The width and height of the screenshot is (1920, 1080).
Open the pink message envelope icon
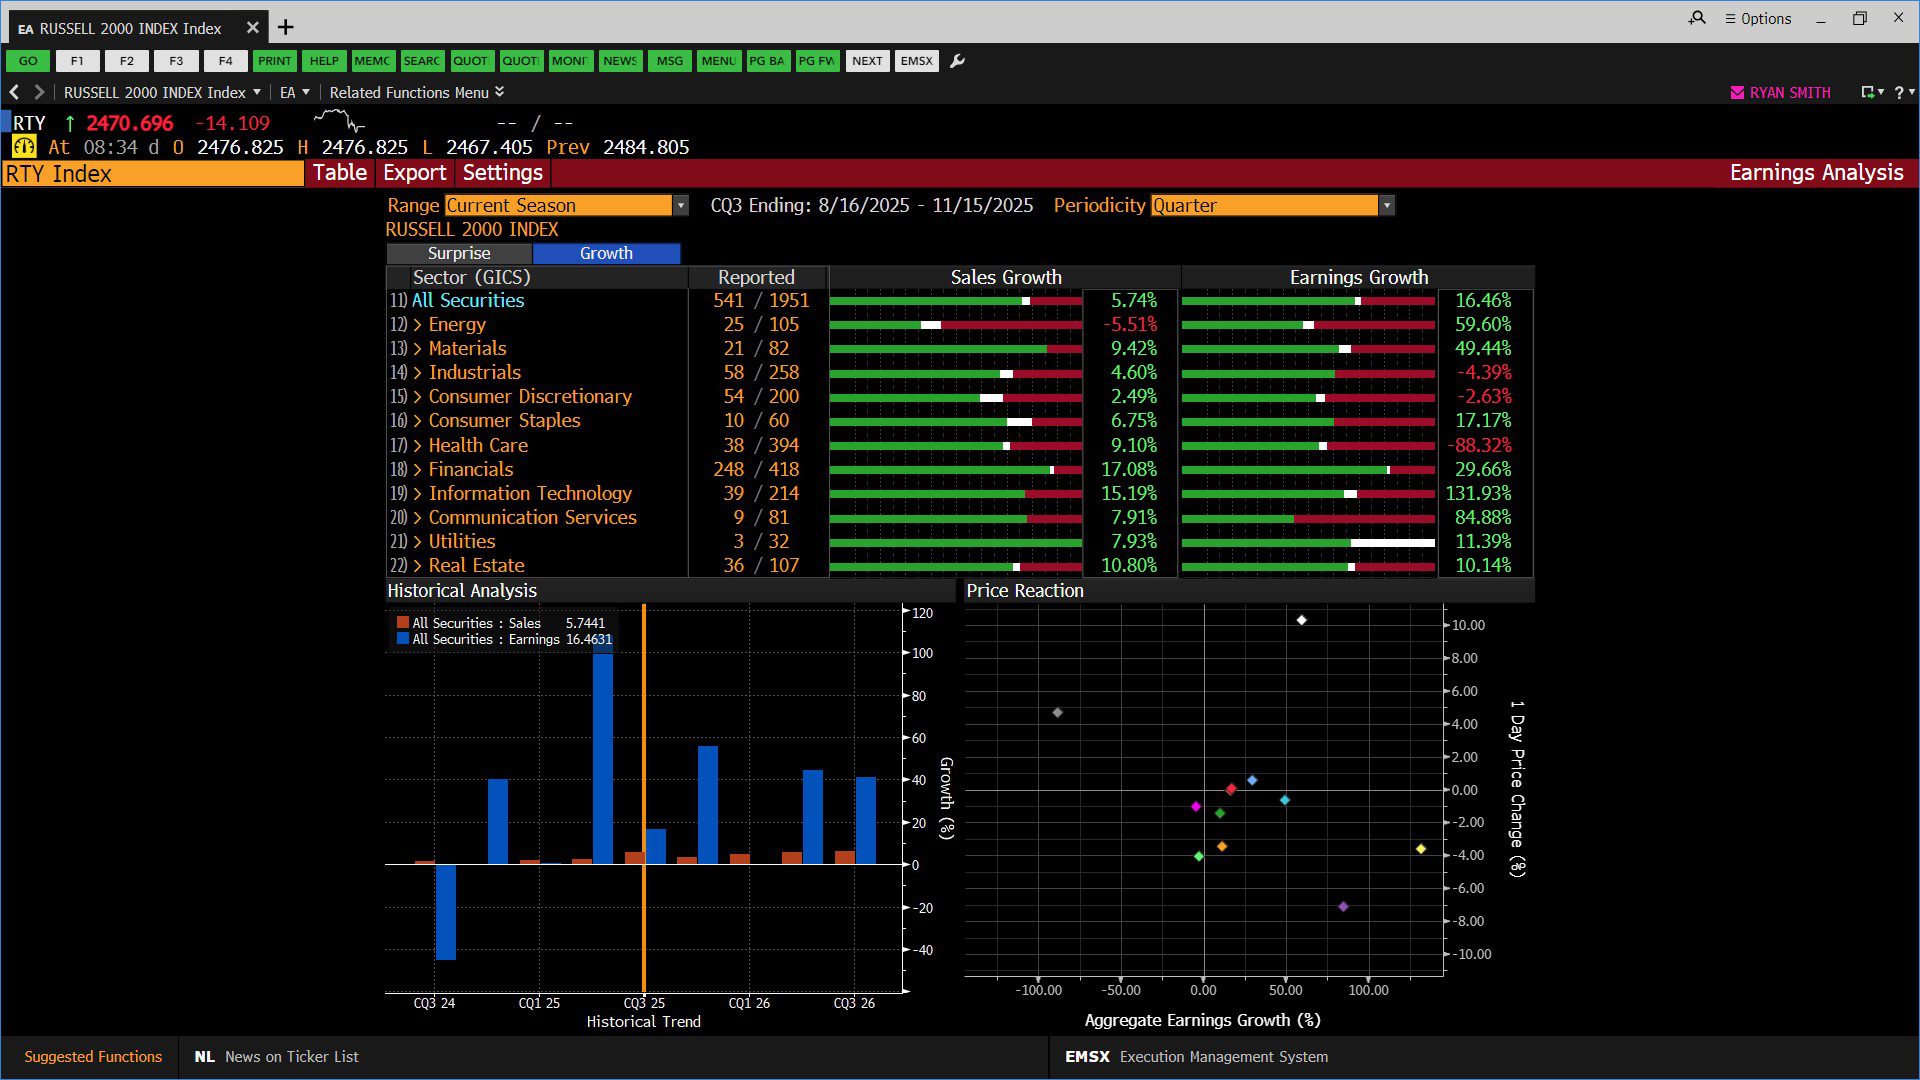coord(1737,92)
